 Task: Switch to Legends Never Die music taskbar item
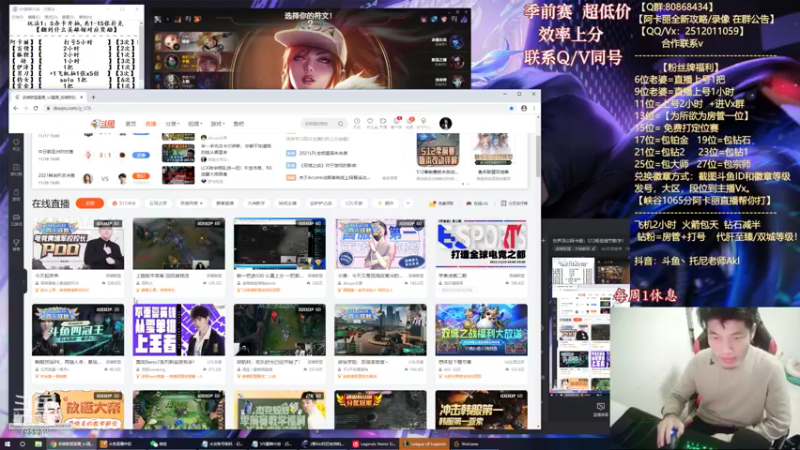374,444
